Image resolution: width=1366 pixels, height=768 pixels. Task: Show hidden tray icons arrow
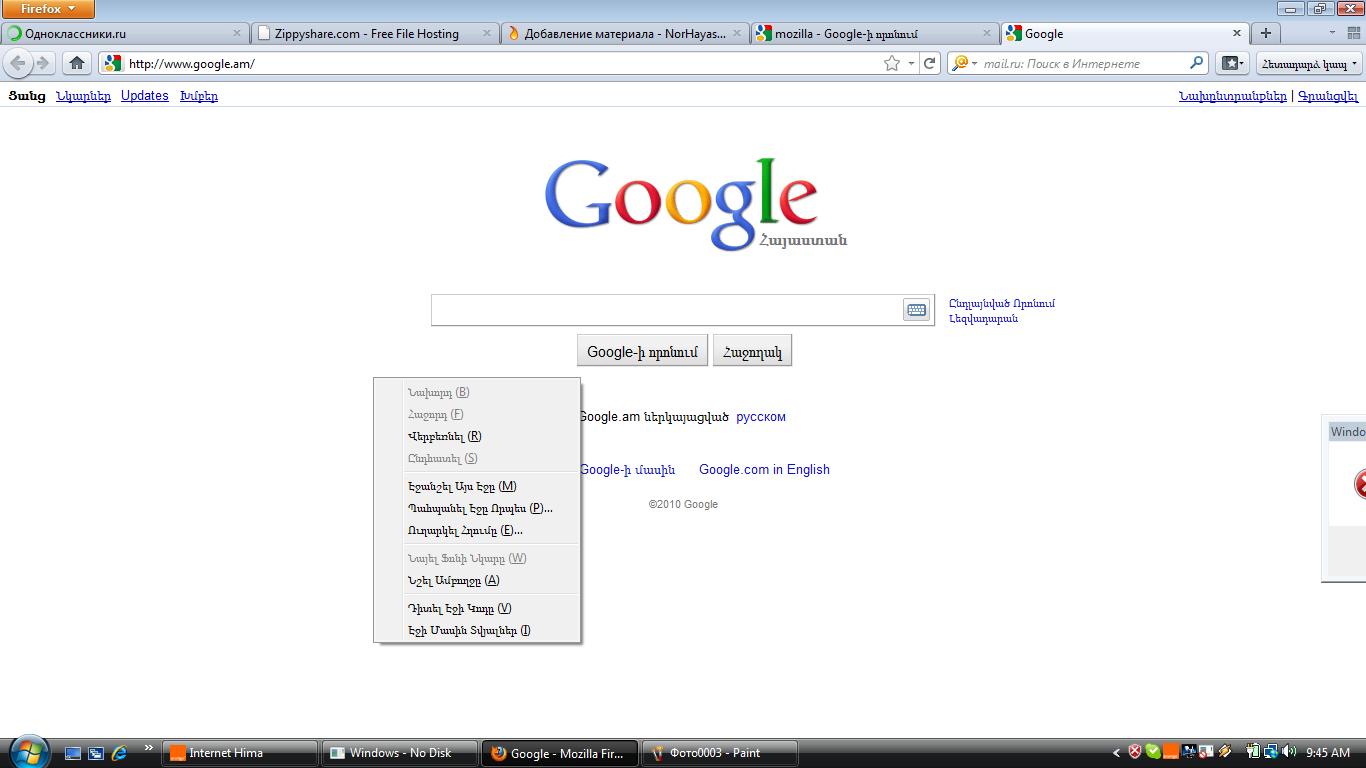point(1117,752)
